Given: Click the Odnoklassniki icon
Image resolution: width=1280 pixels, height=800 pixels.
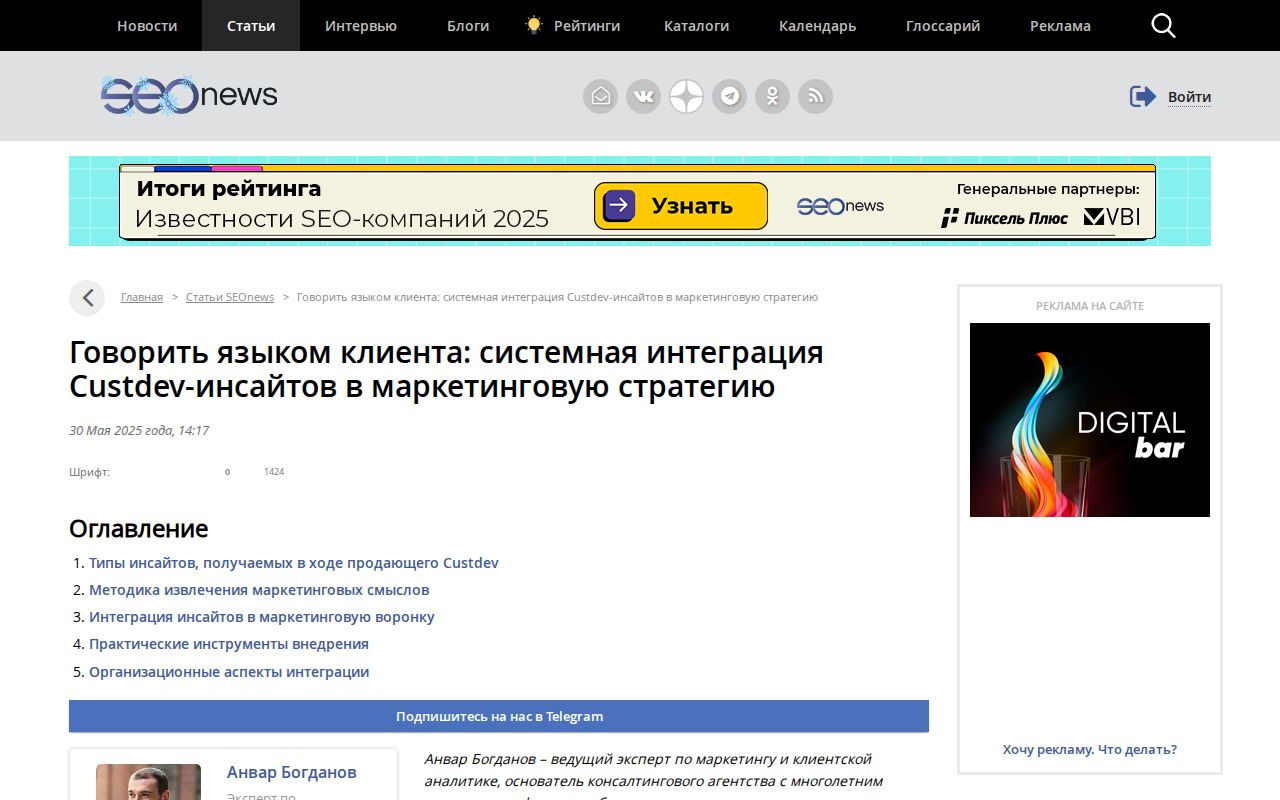Looking at the screenshot, I should pyautogui.click(x=772, y=97).
